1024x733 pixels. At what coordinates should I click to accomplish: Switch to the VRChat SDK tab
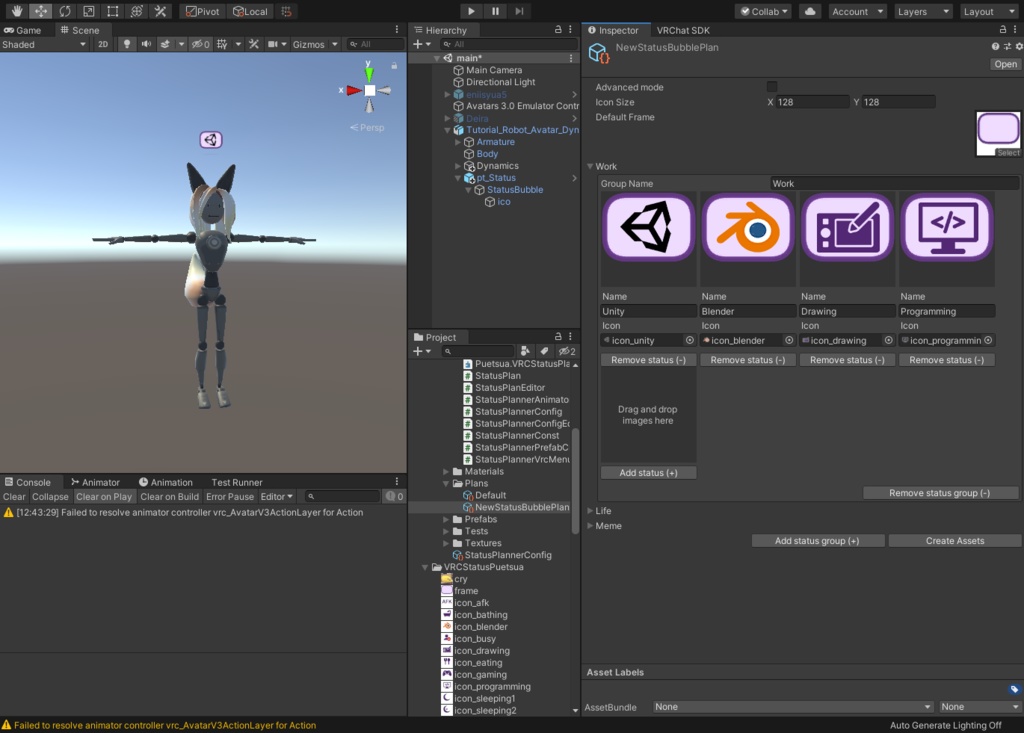[682, 30]
